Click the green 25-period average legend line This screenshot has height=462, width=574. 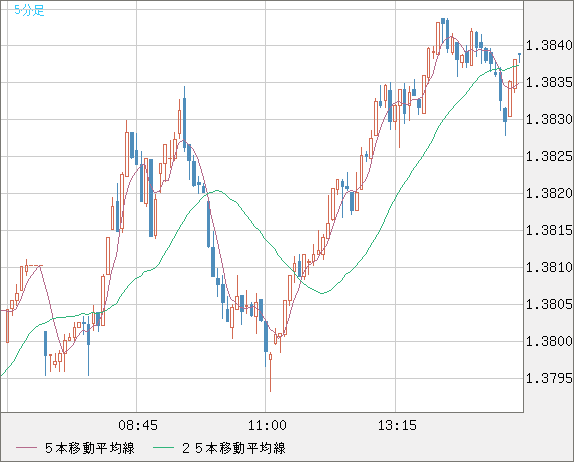(x=163, y=448)
